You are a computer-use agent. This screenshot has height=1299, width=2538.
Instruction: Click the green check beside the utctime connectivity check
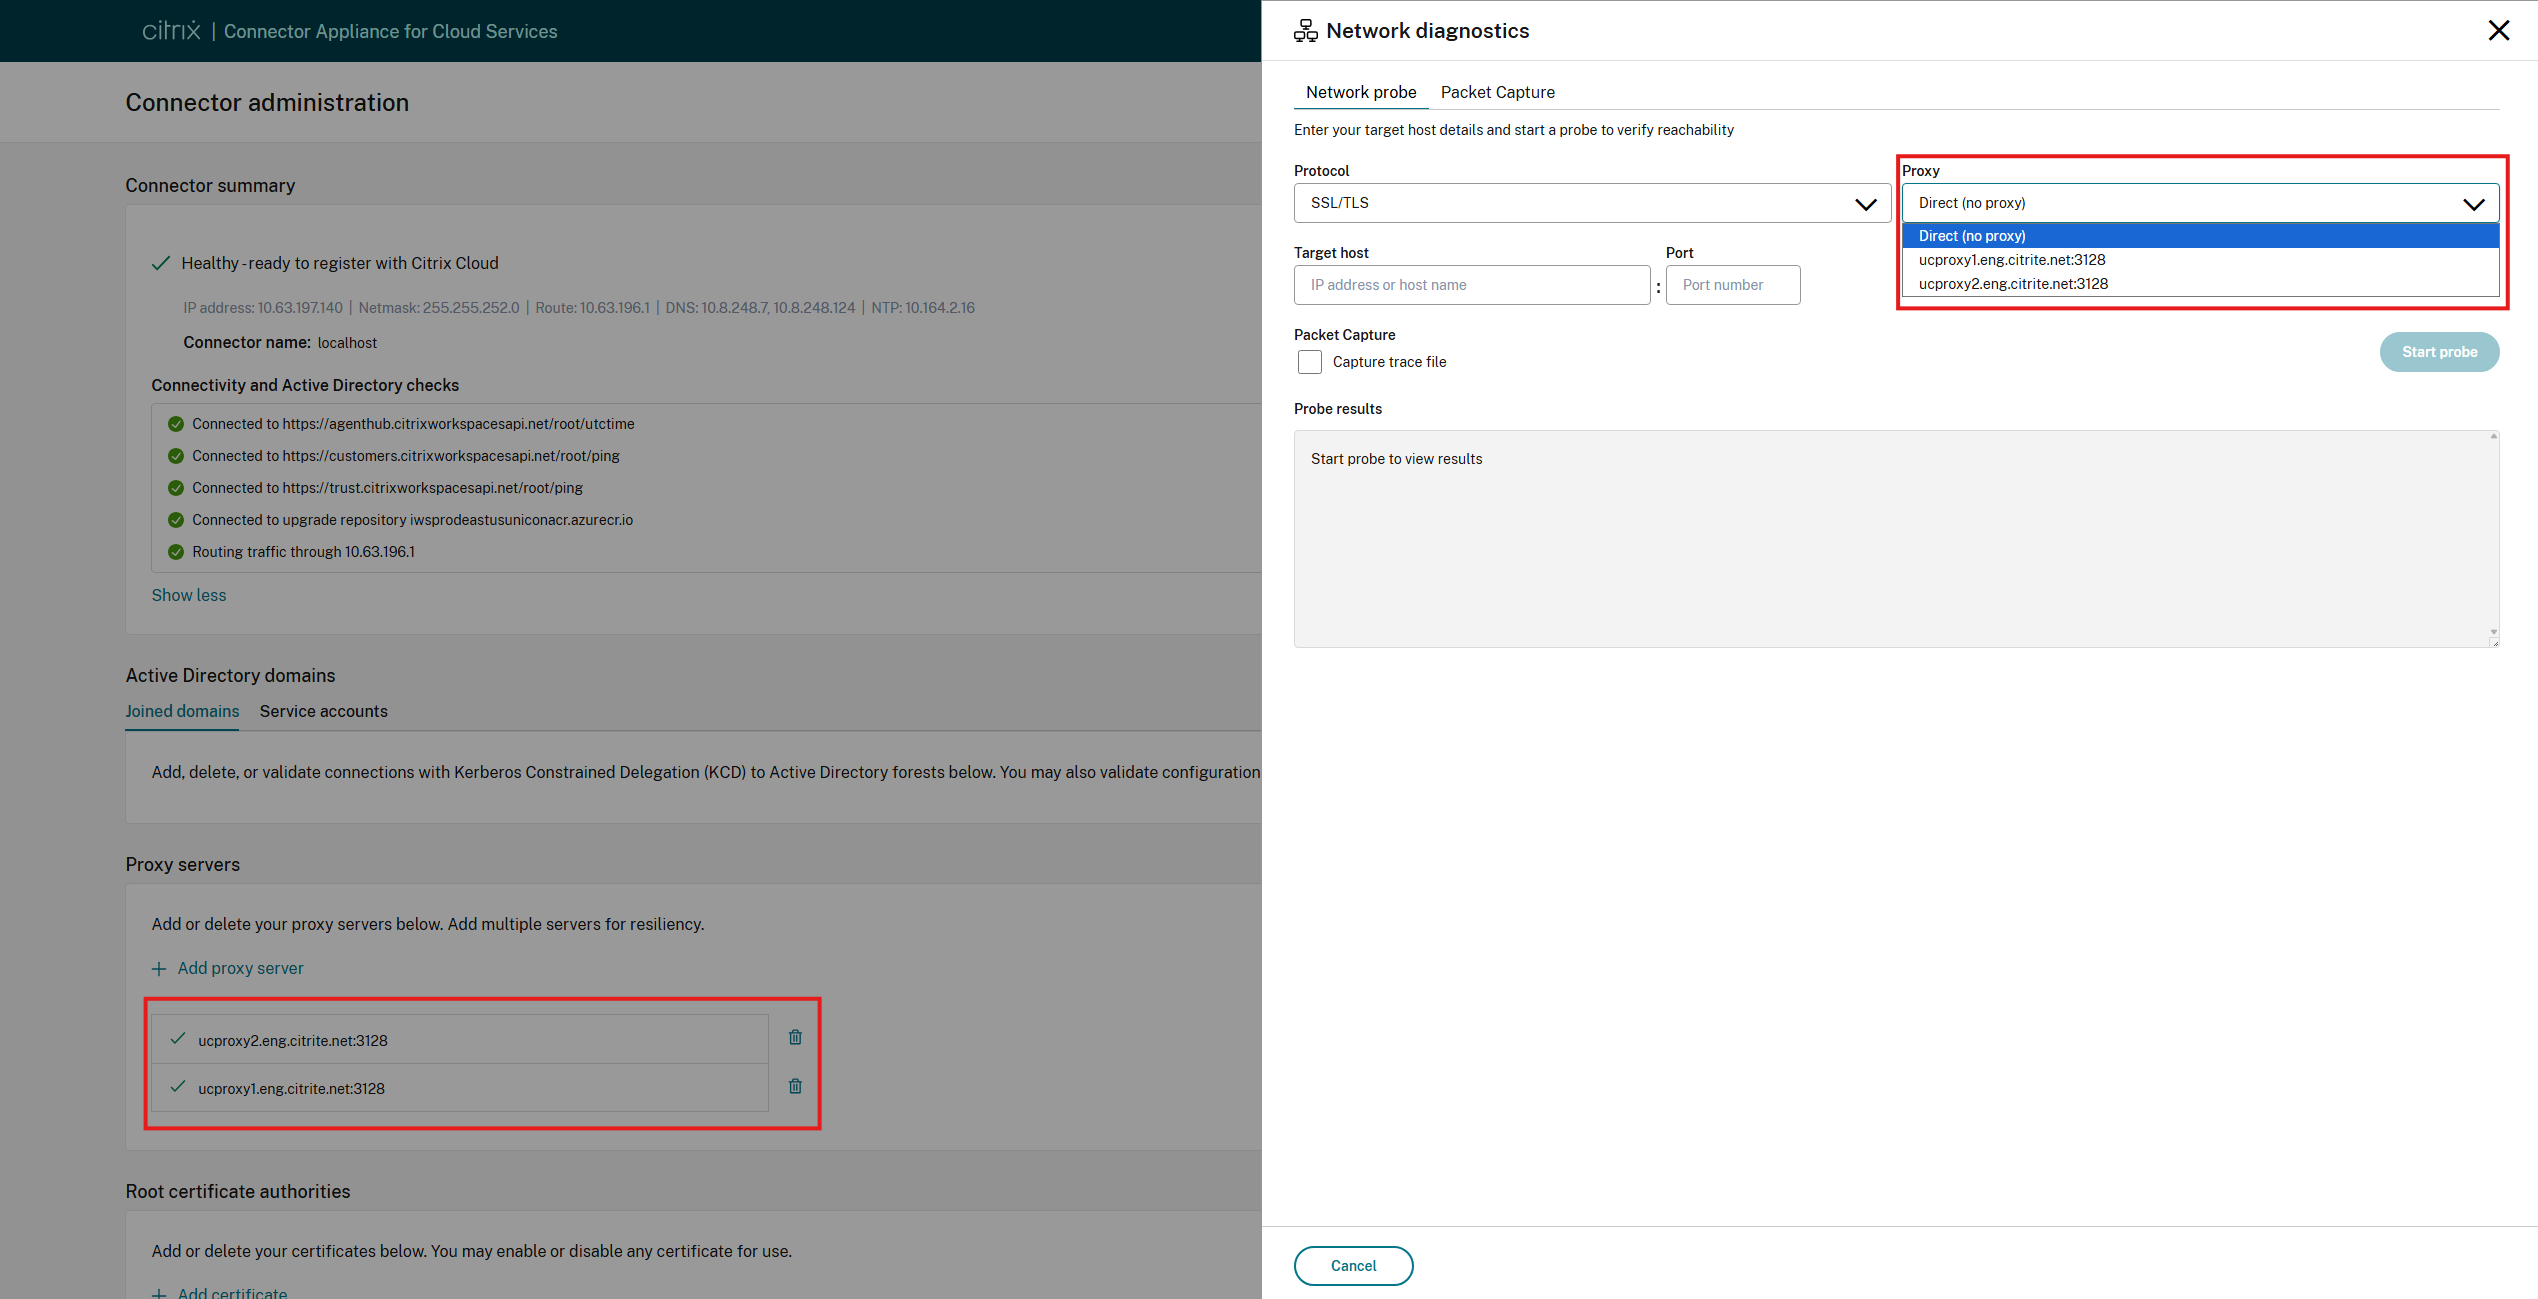click(x=176, y=424)
